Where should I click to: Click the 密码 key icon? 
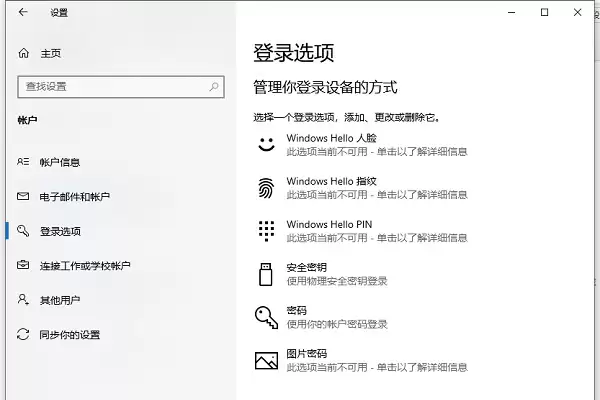click(266, 317)
